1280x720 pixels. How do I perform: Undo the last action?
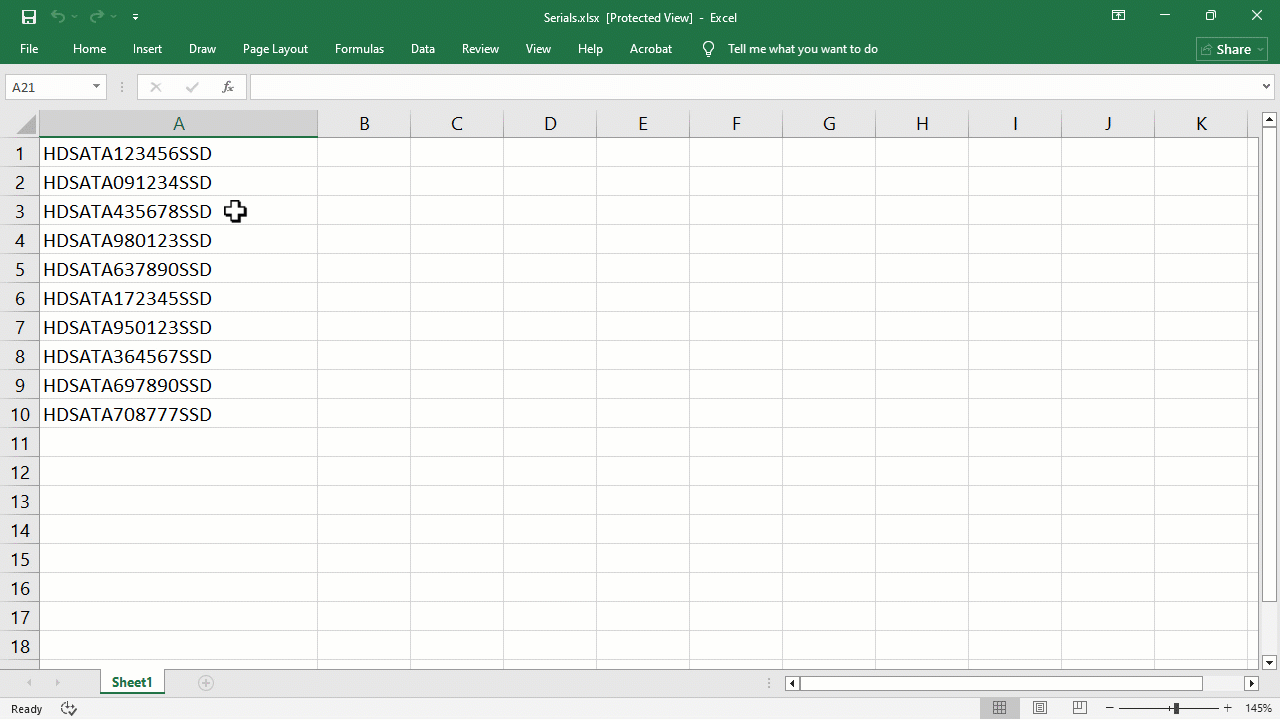pyautogui.click(x=58, y=17)
